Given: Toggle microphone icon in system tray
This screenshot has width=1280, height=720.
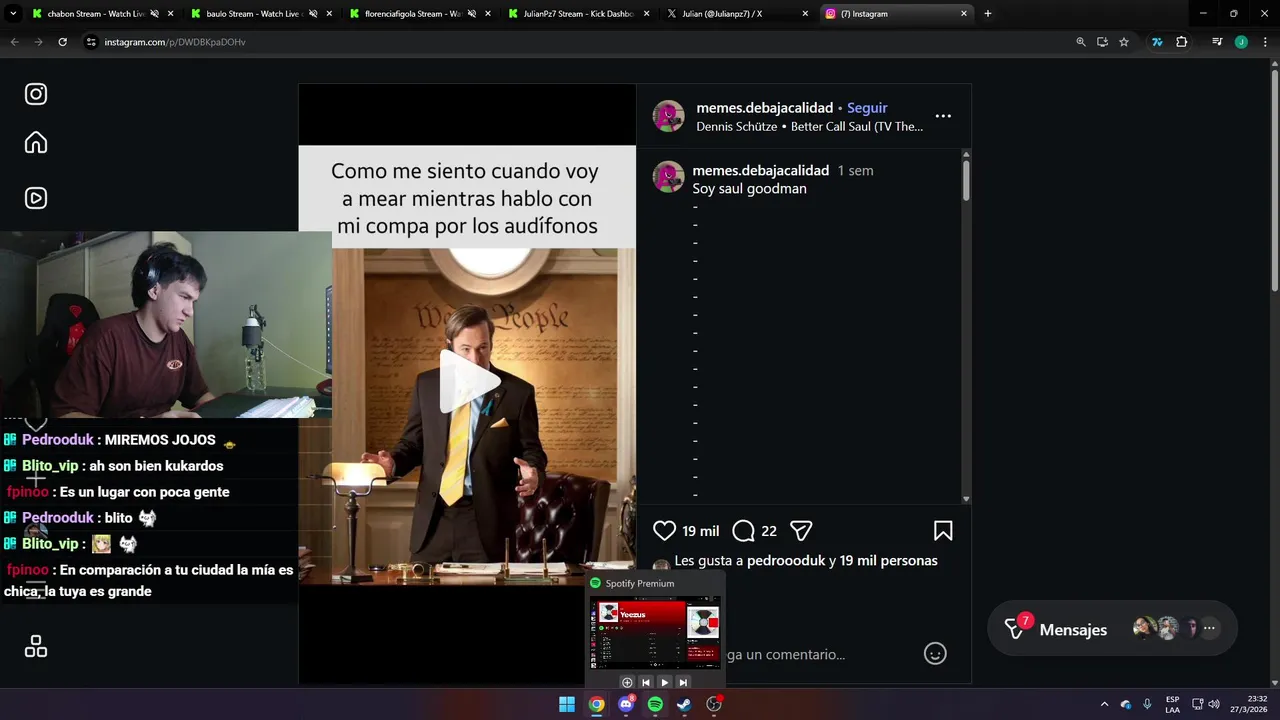Looking at the screenshot, I should (x=1147, y=704).
